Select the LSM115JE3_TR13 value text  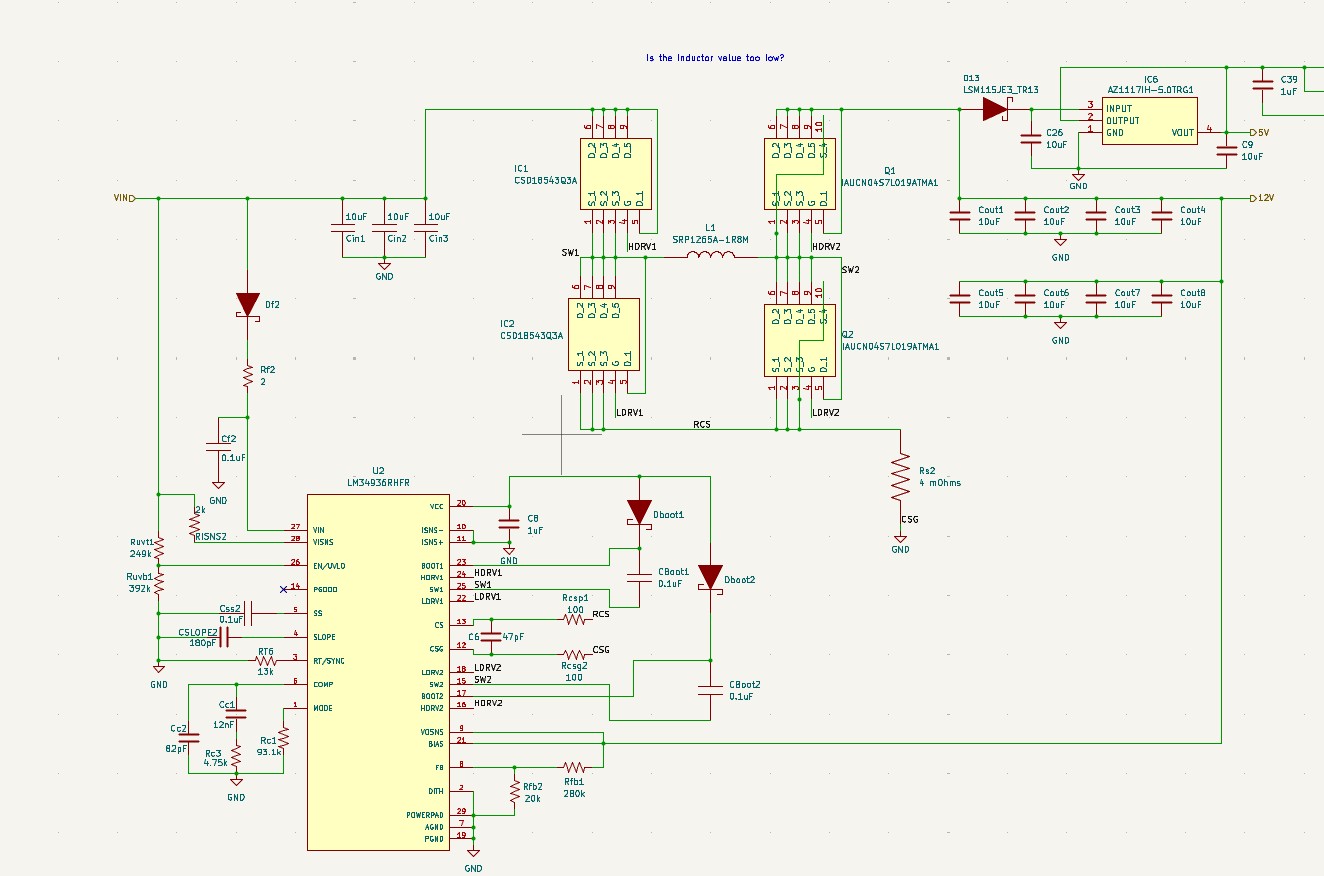point(1001,90)
